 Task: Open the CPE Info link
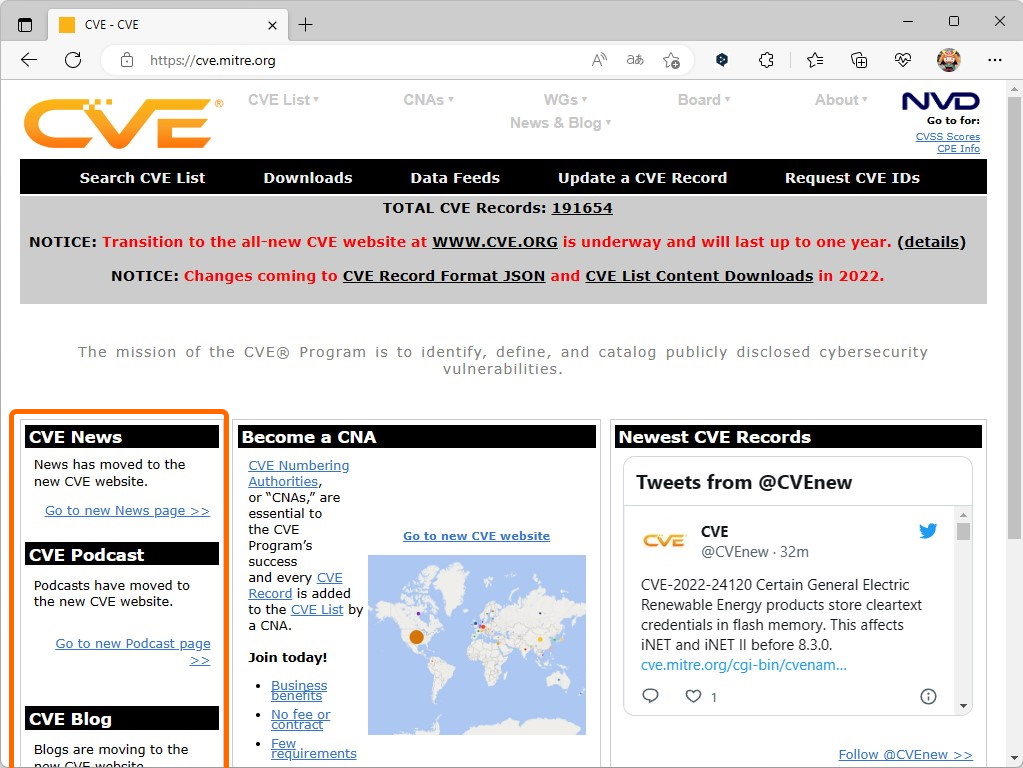pyautogui.click(x=958, y=148)
